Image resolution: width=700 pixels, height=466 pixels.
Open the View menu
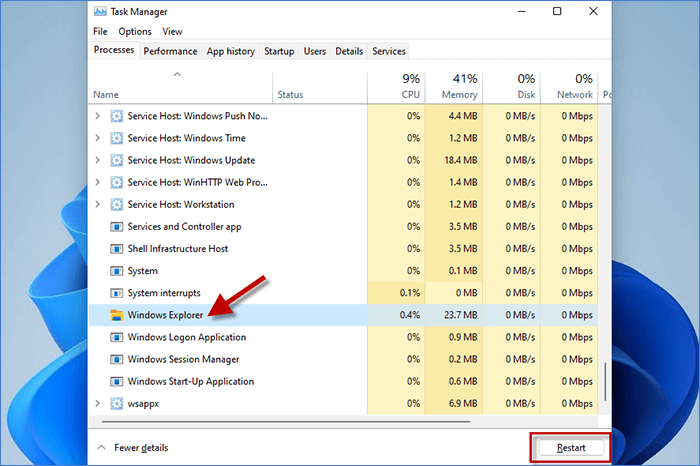[172, 32]
